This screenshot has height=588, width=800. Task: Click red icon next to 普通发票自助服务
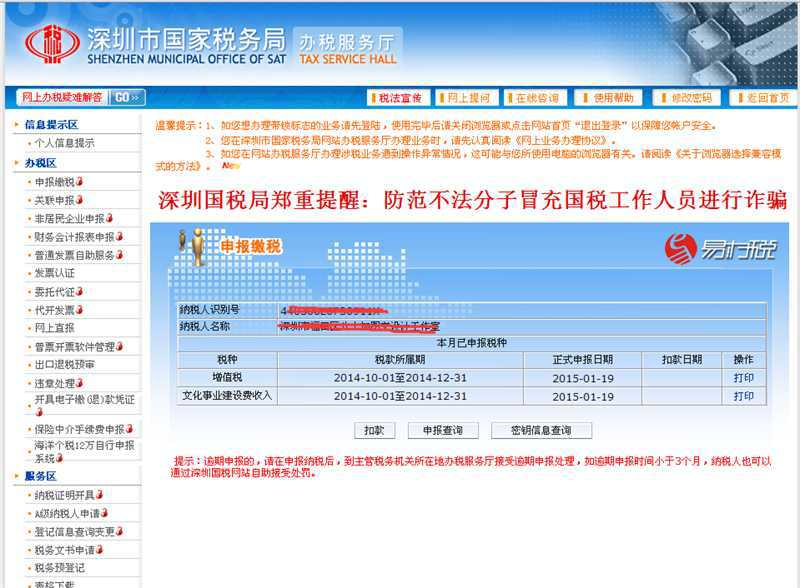click(x=119, y=254)
